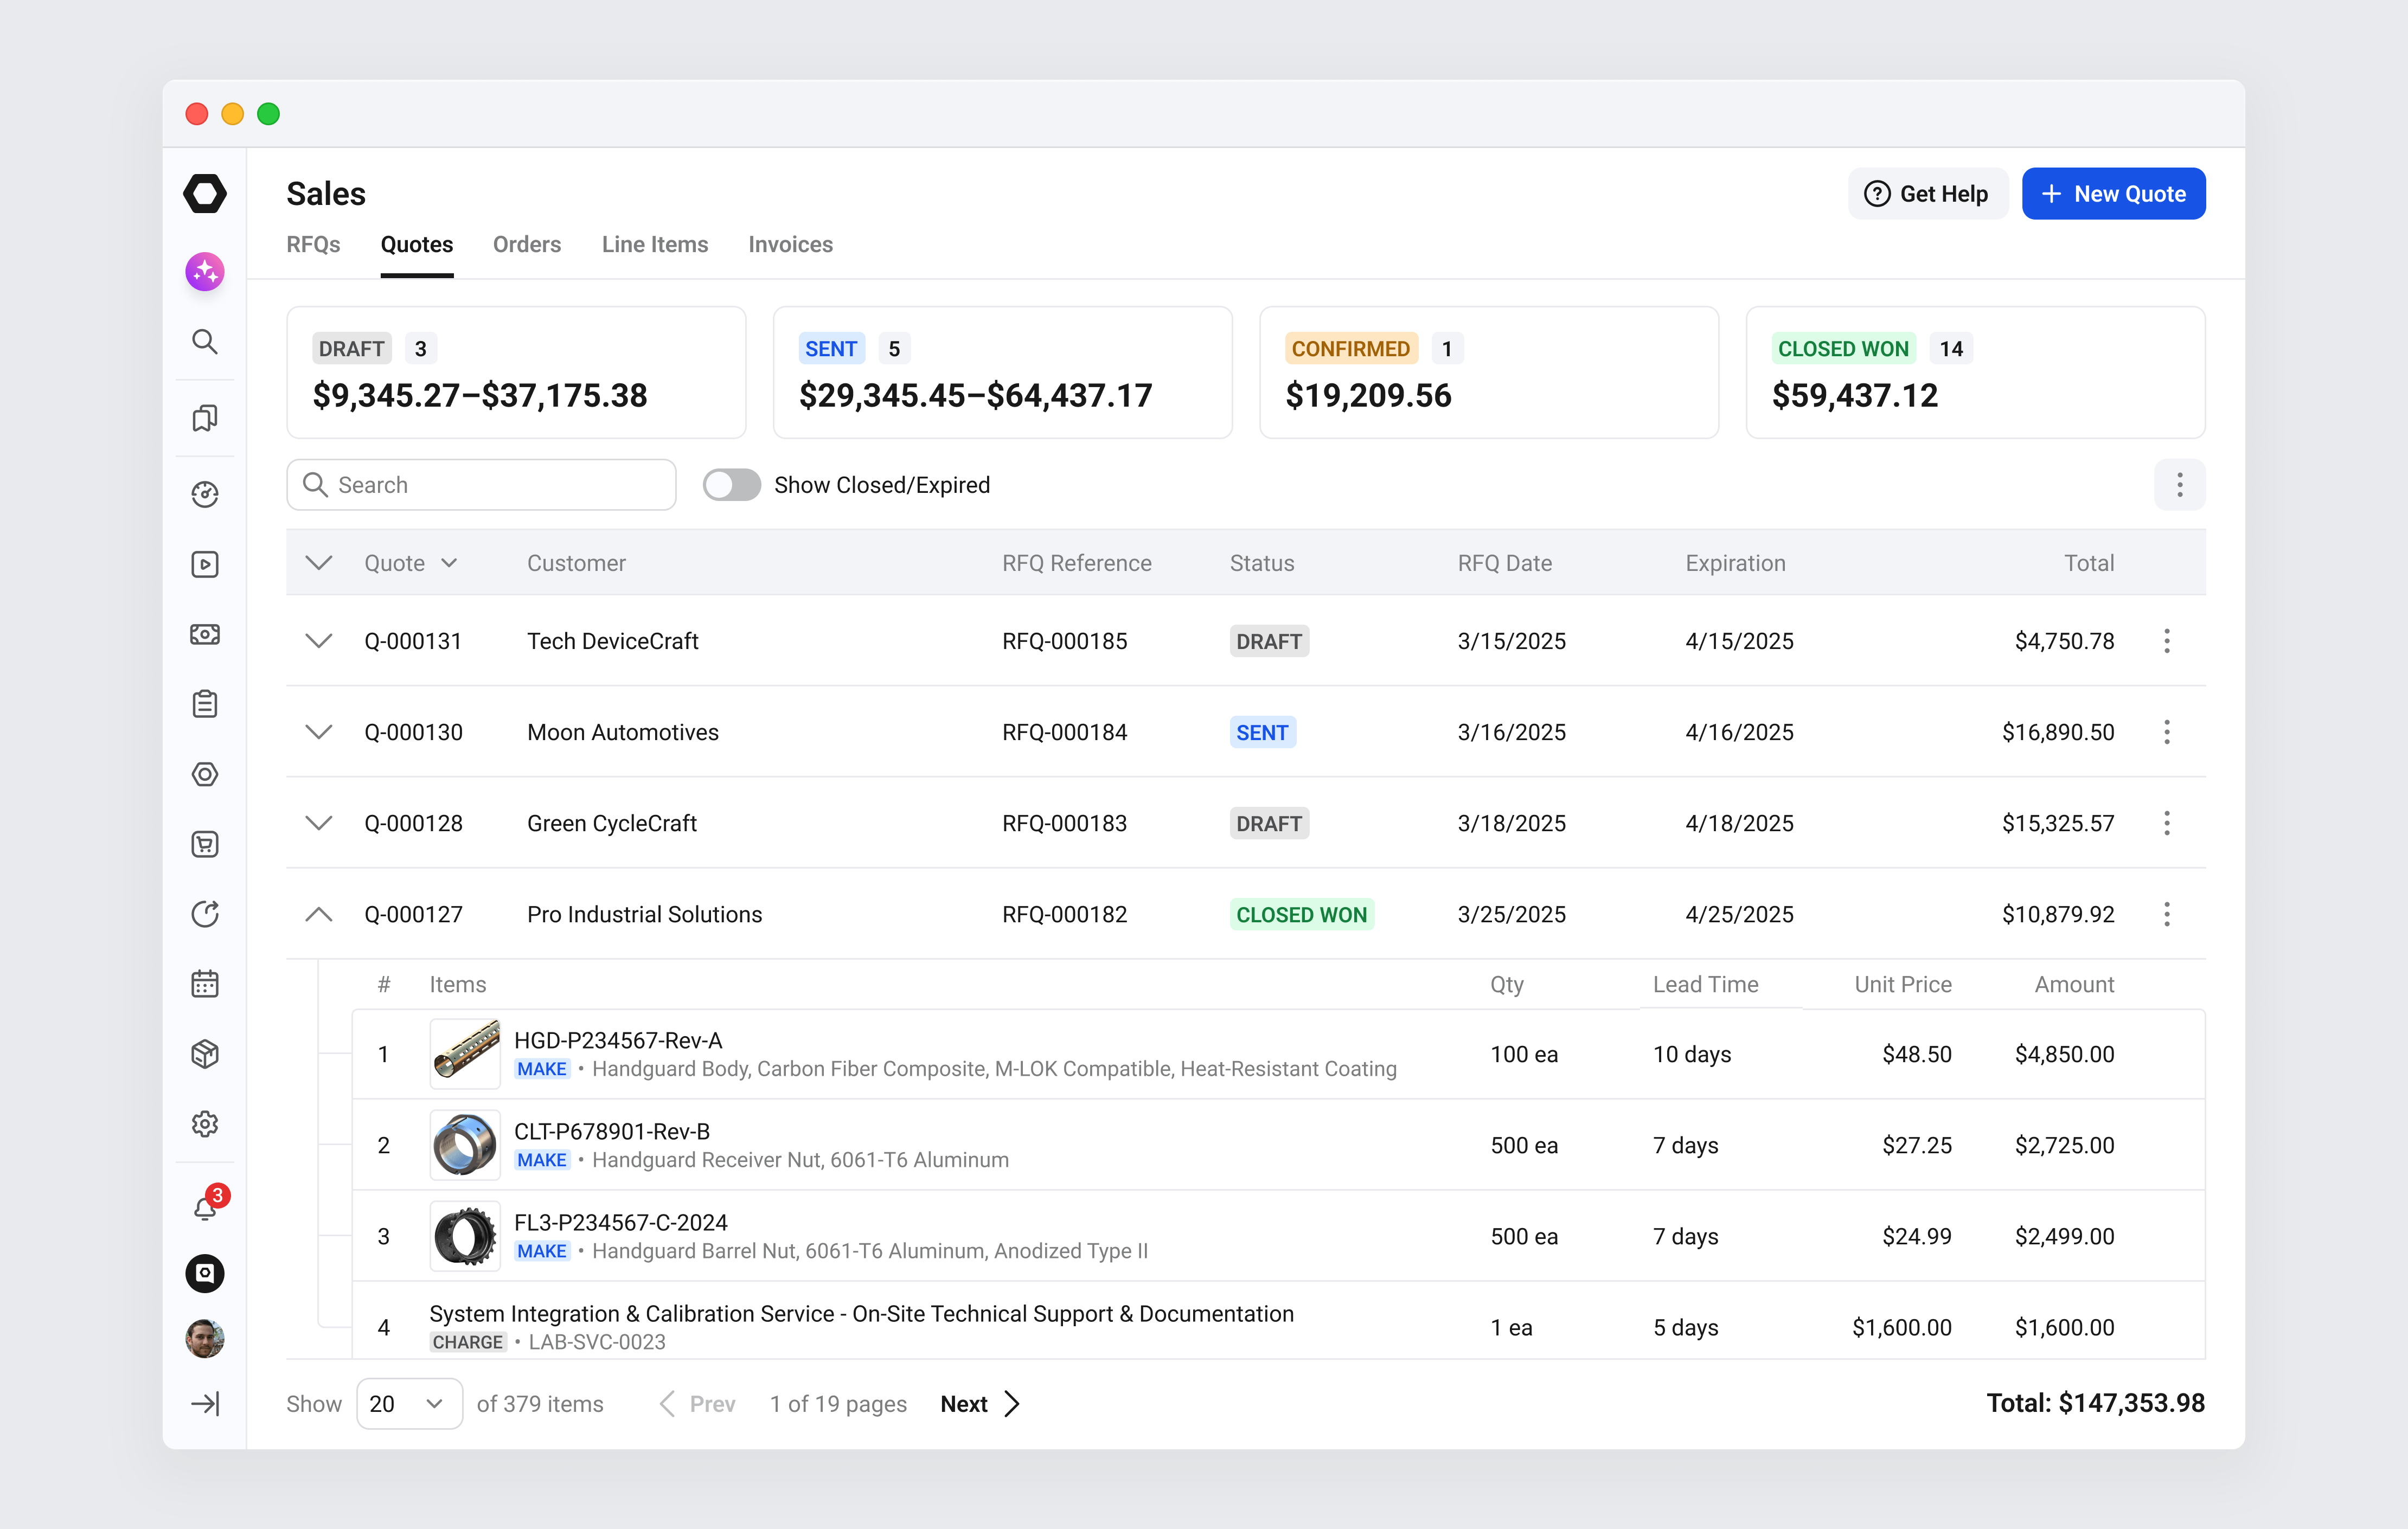
Task: Switch to the Orders tab
Action: 526,244
